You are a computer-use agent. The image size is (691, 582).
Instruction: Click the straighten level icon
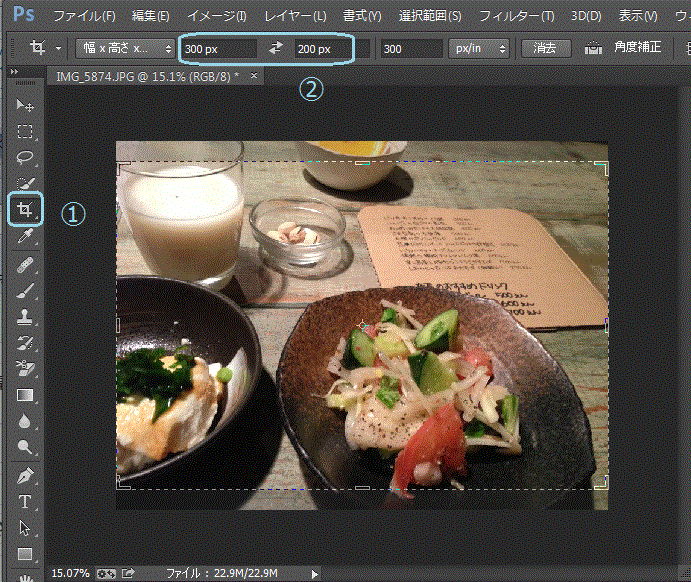(x=593, y=48)
